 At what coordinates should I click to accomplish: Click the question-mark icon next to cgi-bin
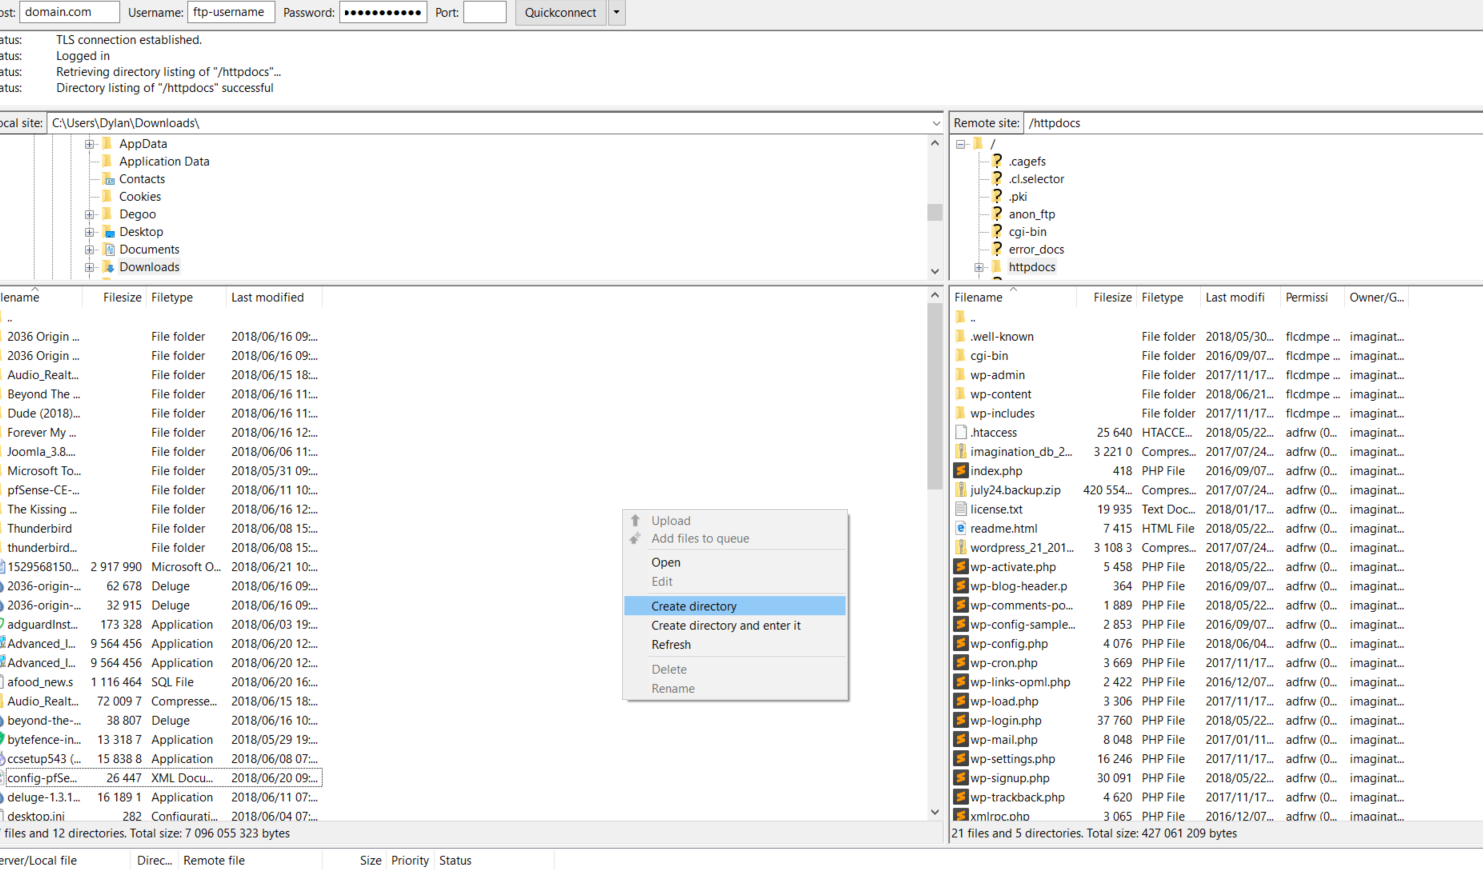coord(997,232)
